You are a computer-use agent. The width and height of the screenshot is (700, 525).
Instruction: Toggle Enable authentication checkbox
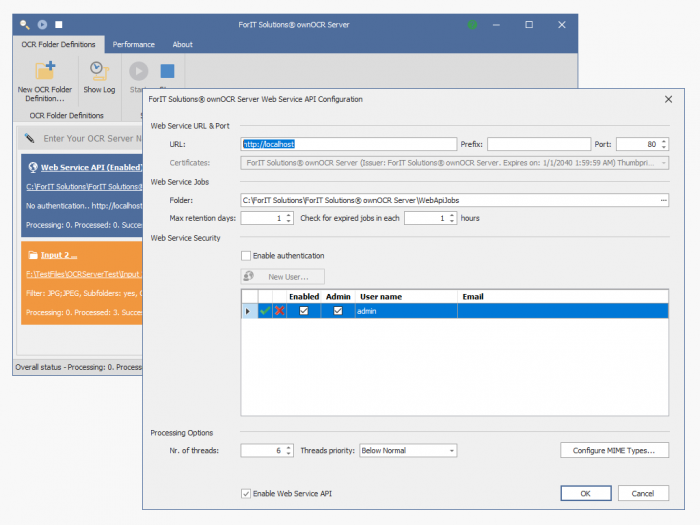(246, 256)
